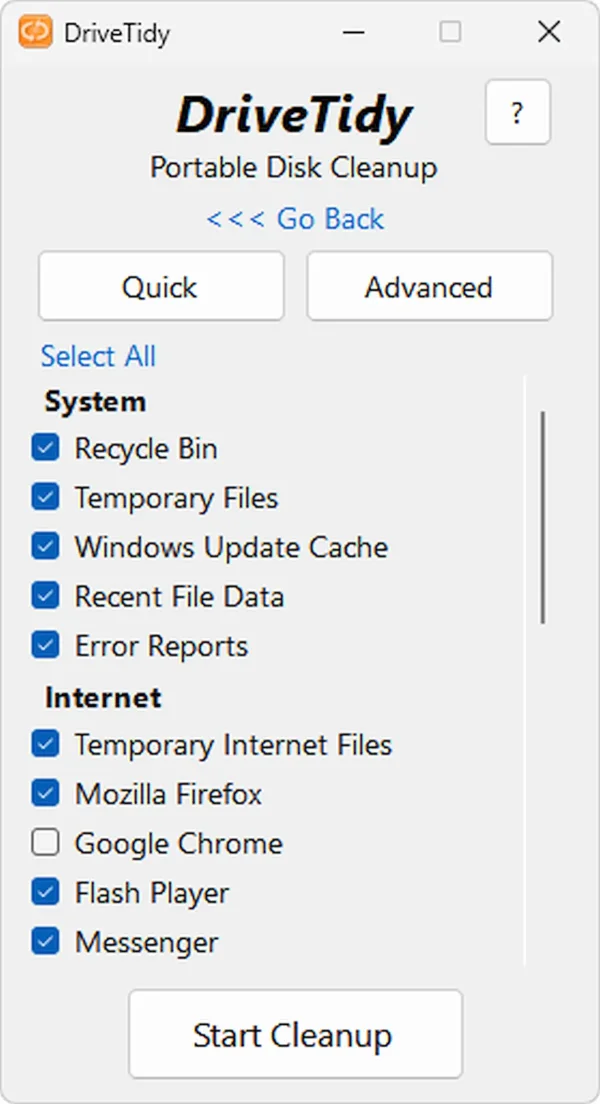Viewport: 600px width, 1104px height.
Task: Toggle the Error Reports checkbox
Action: tap(46, 645)
